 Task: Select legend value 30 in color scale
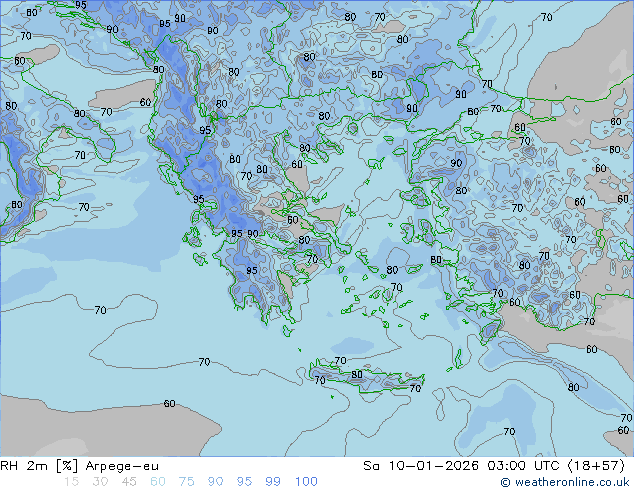100,482
